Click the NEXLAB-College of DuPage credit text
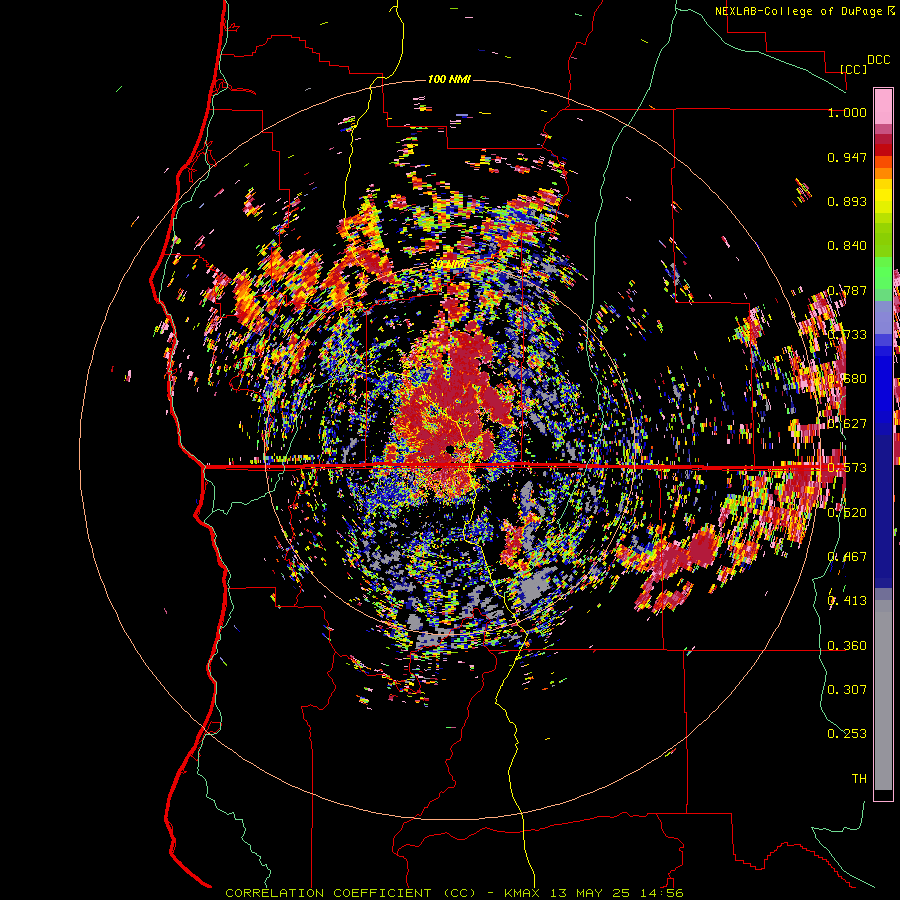Viewport: 900px width, 900px height. coord(798,11)
